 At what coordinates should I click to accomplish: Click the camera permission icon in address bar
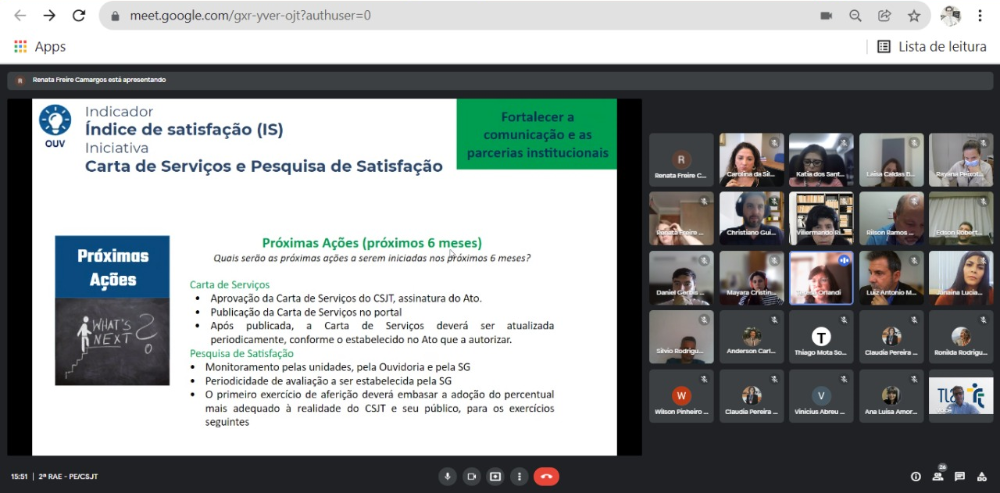point(826,16)
